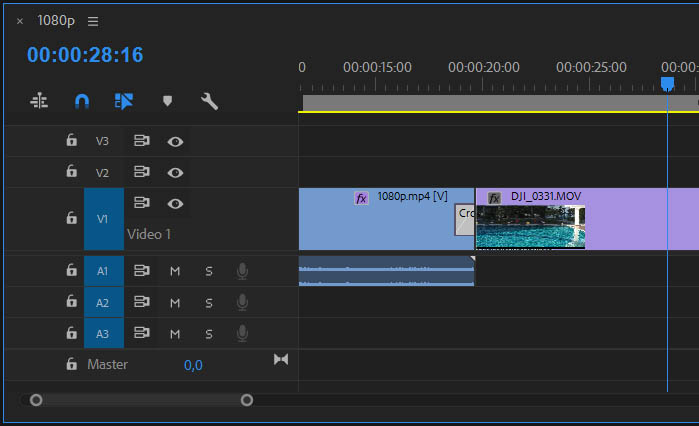
Task: Click the Master track output channel icon
Action: pos(281,359)
